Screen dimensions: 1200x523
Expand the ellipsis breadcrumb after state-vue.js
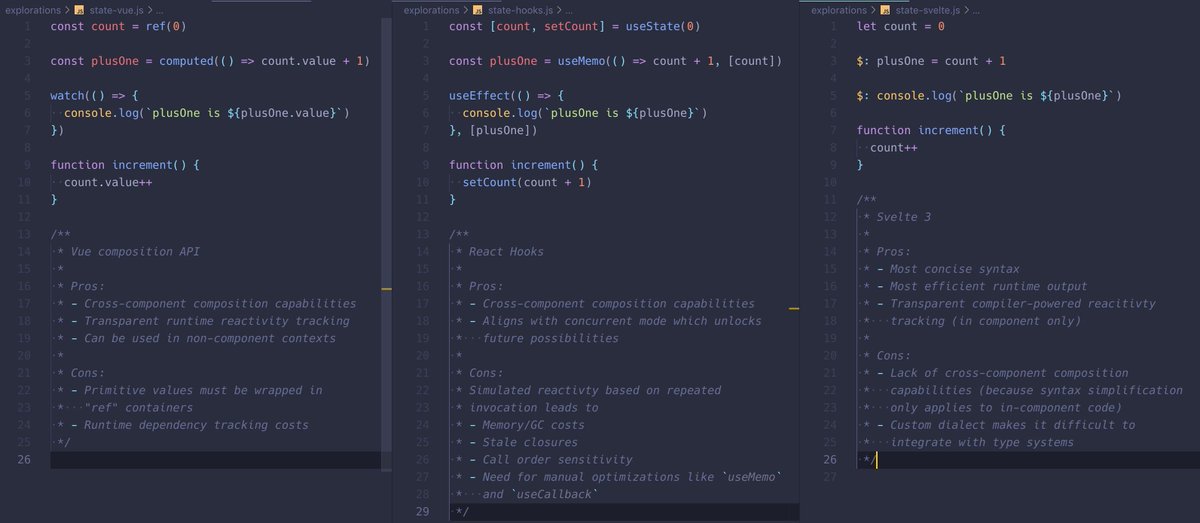pyautogui.click(x=159, y=11)
